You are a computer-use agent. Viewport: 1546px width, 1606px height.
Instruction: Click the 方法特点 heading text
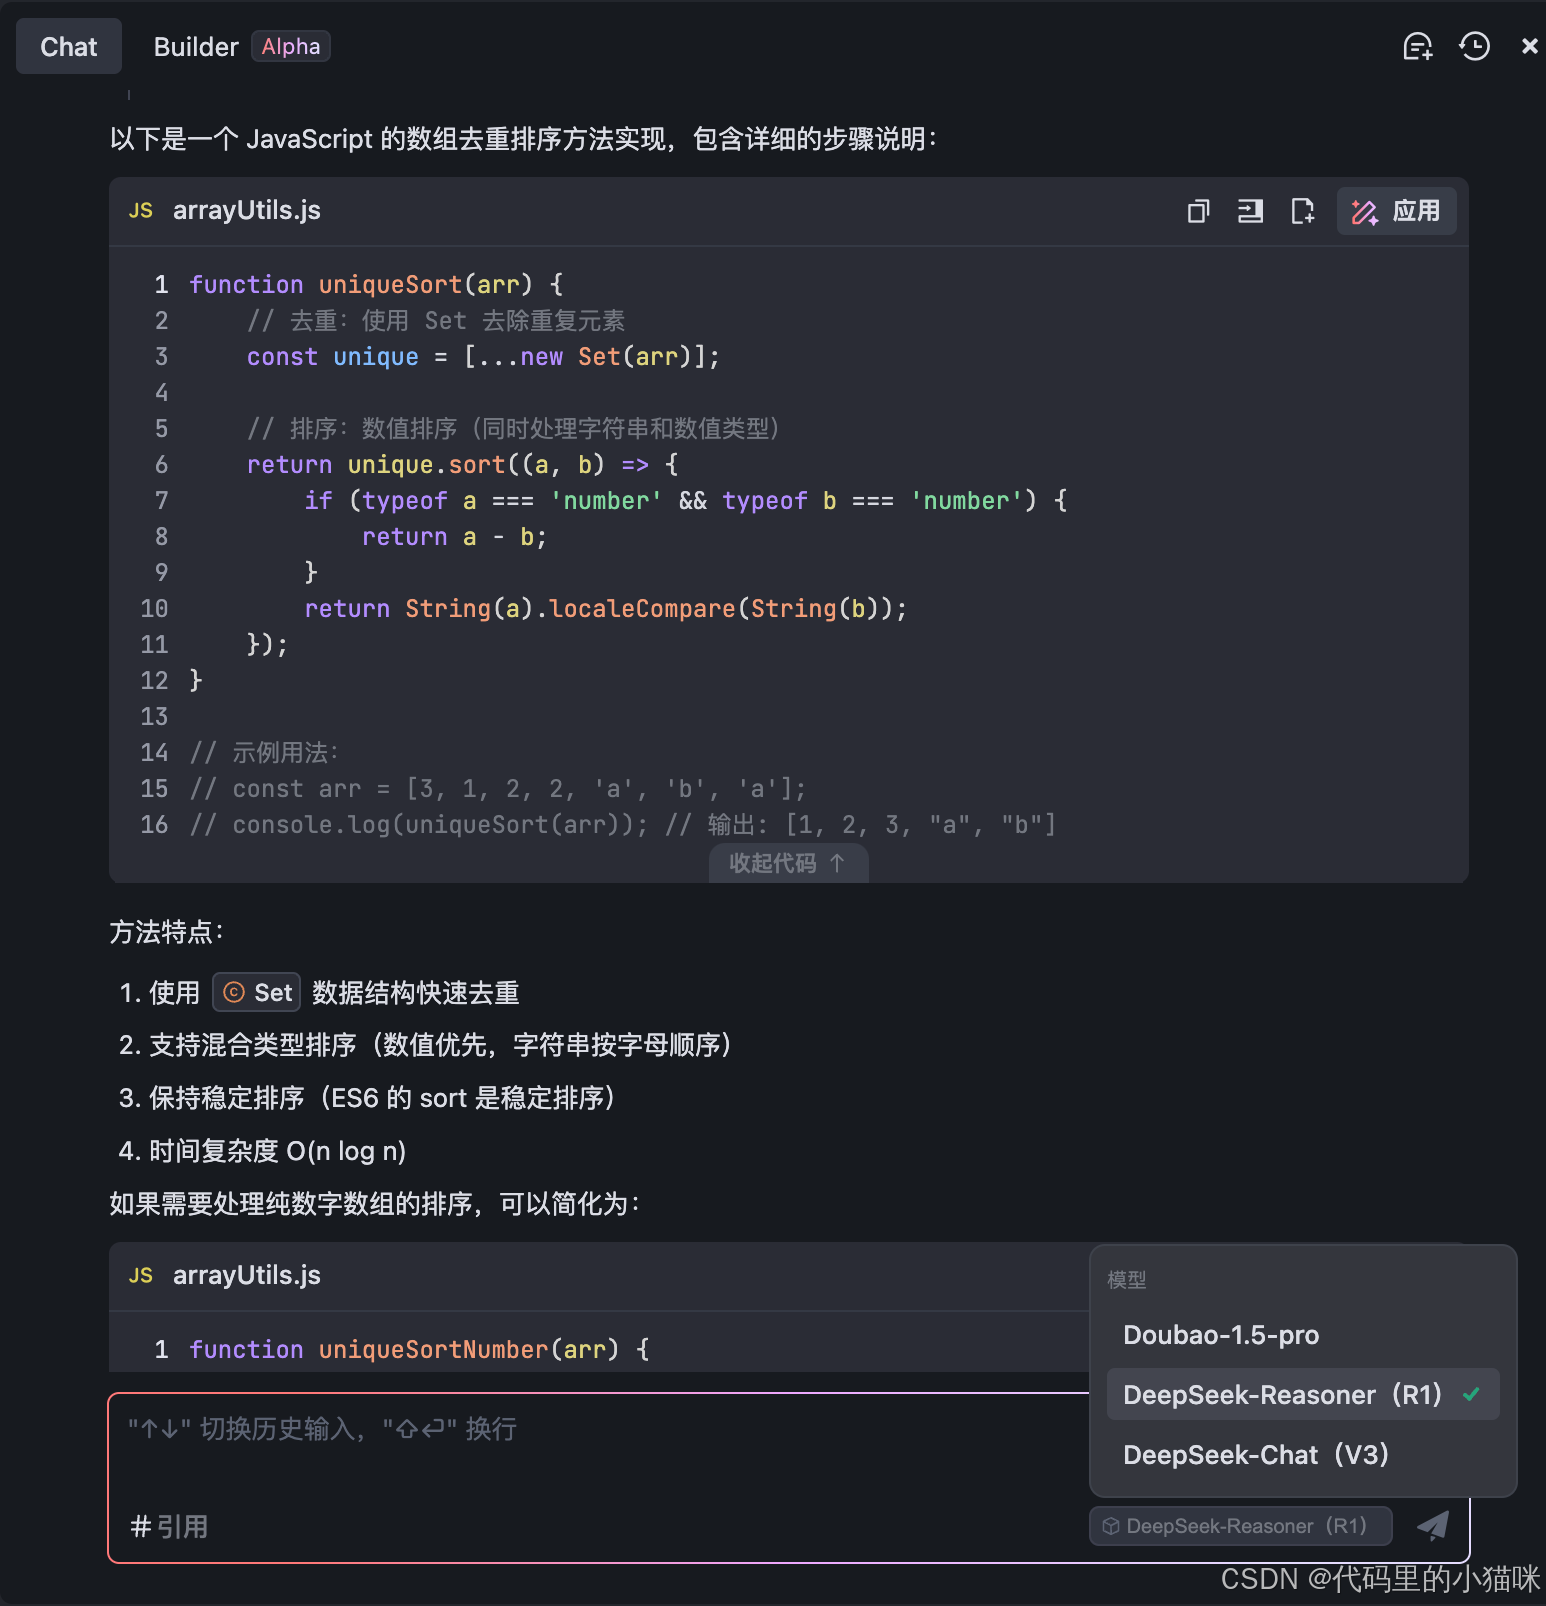coord(166,932)
